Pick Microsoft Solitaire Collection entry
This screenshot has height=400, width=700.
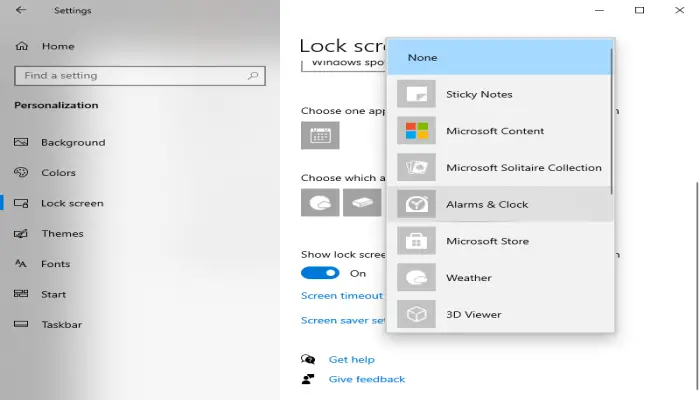click(x=500, y=167)
